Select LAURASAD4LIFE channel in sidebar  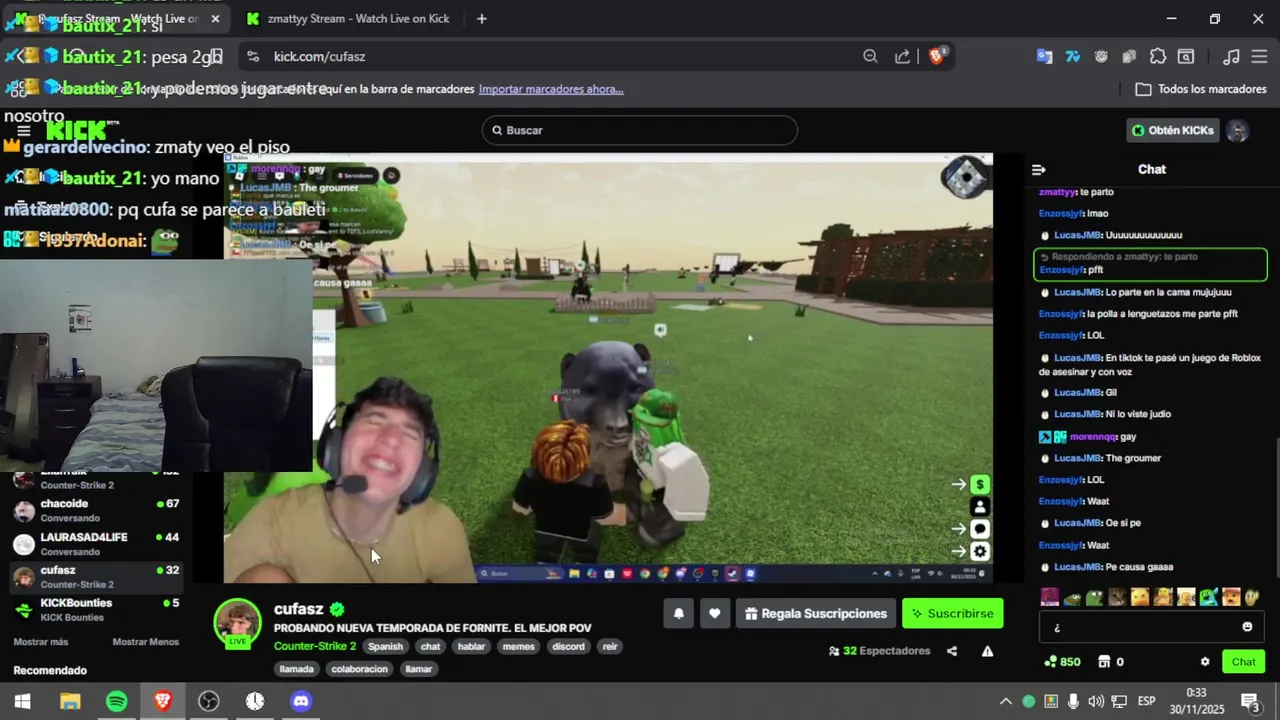click(95, 543)
